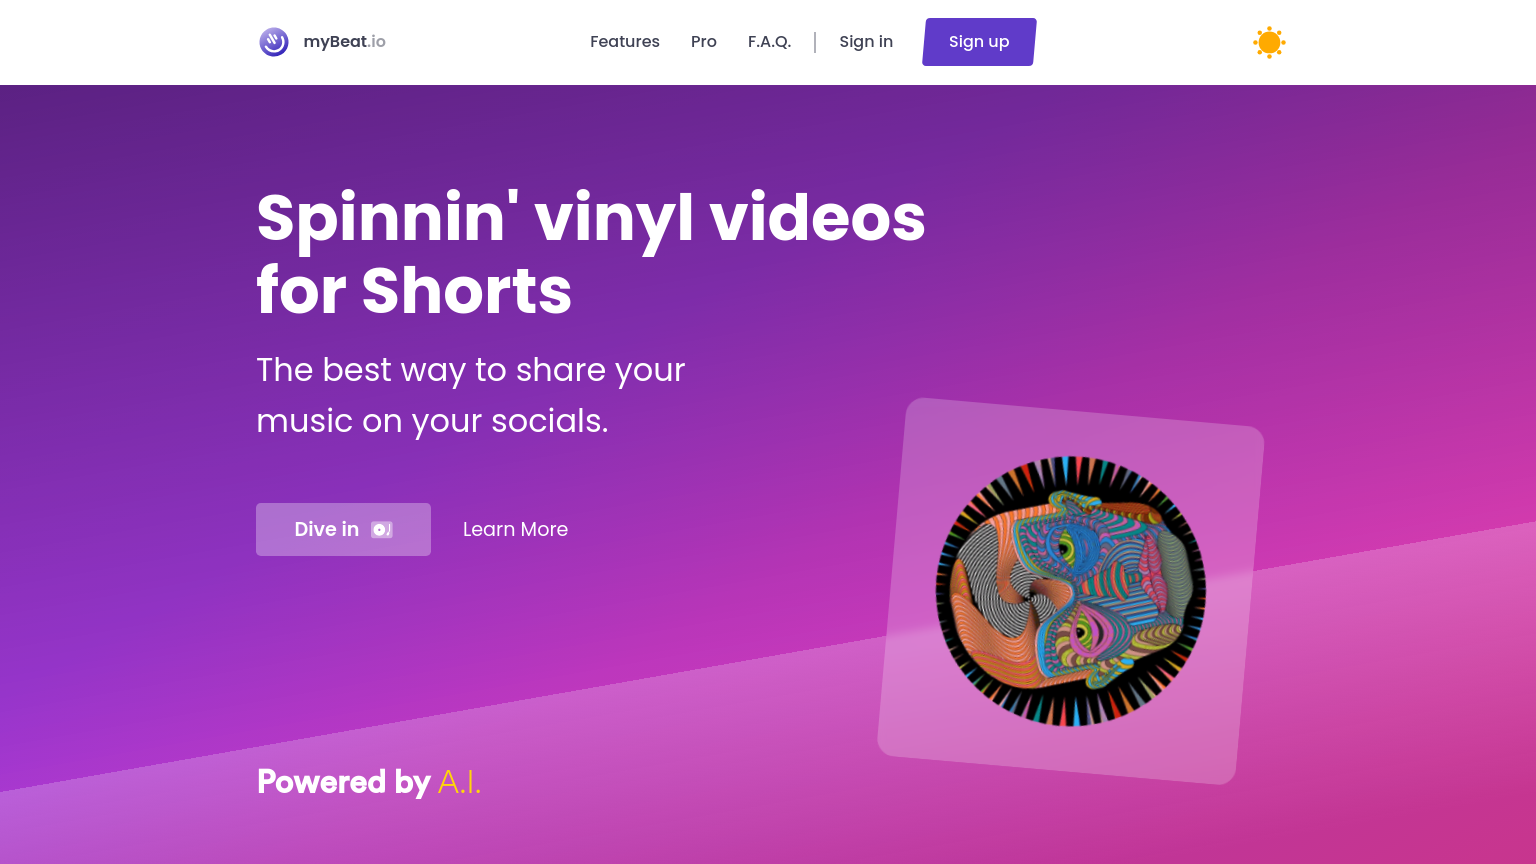Screen dimensions: 1536x864
Task: Click the turntable icon inside Dive in
Action: 382,530
